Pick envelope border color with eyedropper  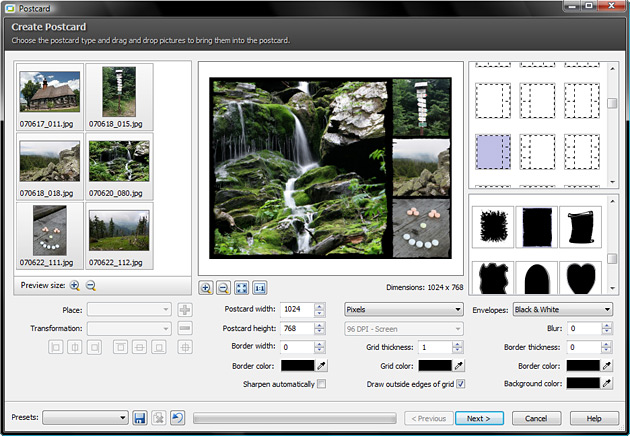pyautogui.click(x=607, y=365)
